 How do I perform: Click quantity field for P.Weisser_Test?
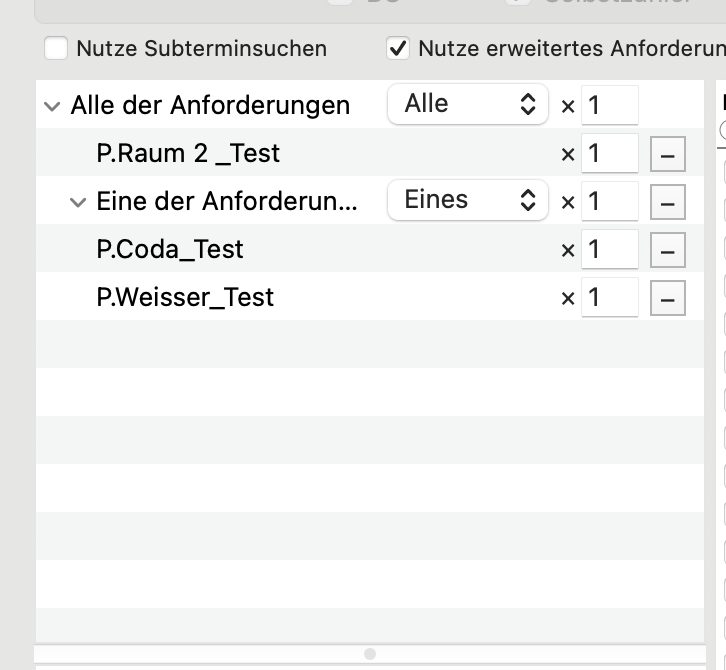[610, 297]
